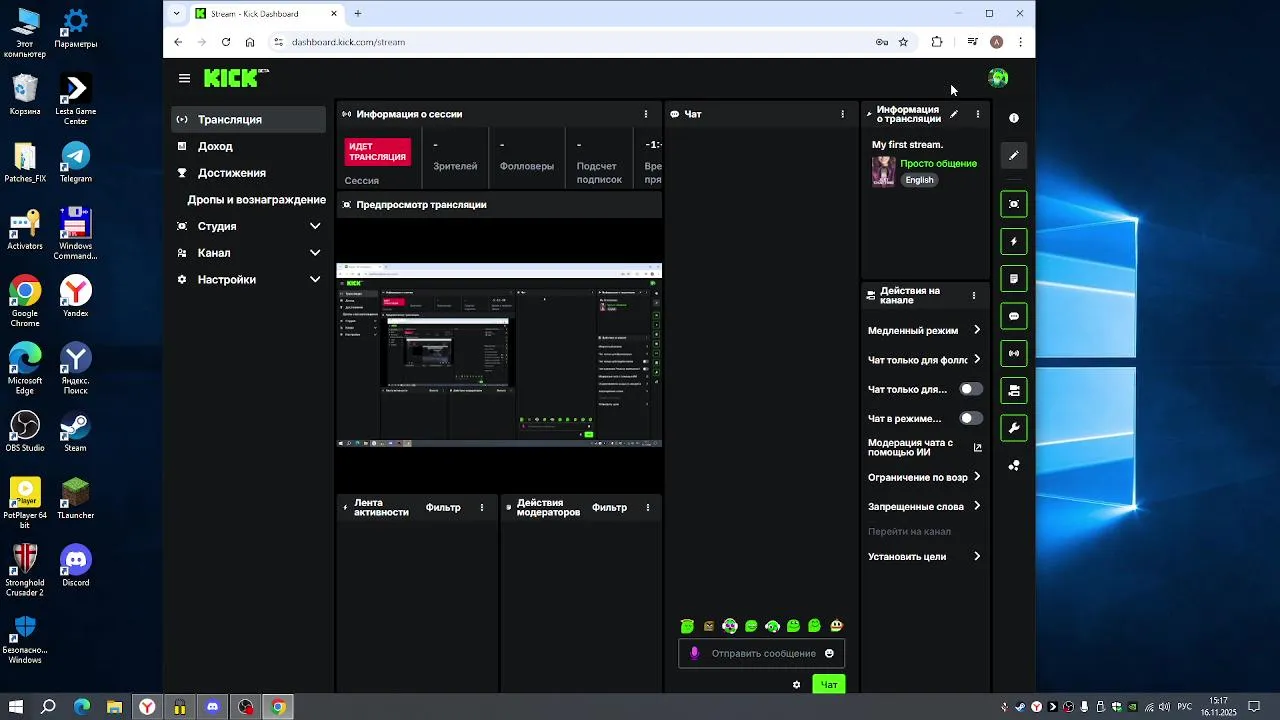Open Доход in the sidebar

[249, 146]
